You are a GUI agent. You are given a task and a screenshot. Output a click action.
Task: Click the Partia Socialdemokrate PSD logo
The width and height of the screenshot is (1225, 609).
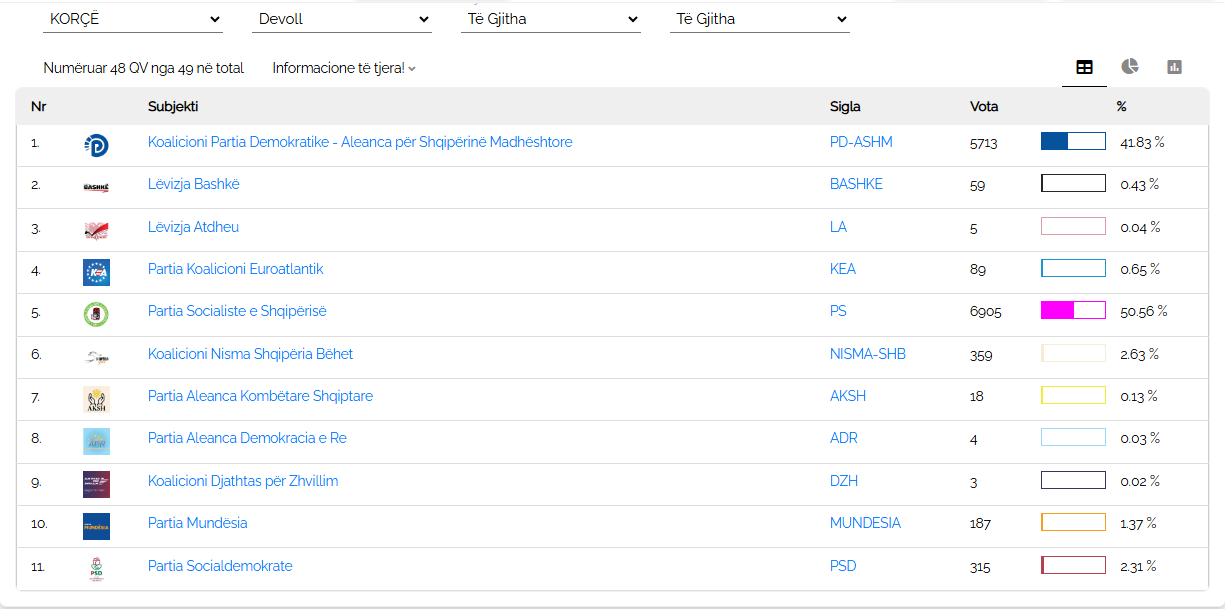click(x=96, y=568)
